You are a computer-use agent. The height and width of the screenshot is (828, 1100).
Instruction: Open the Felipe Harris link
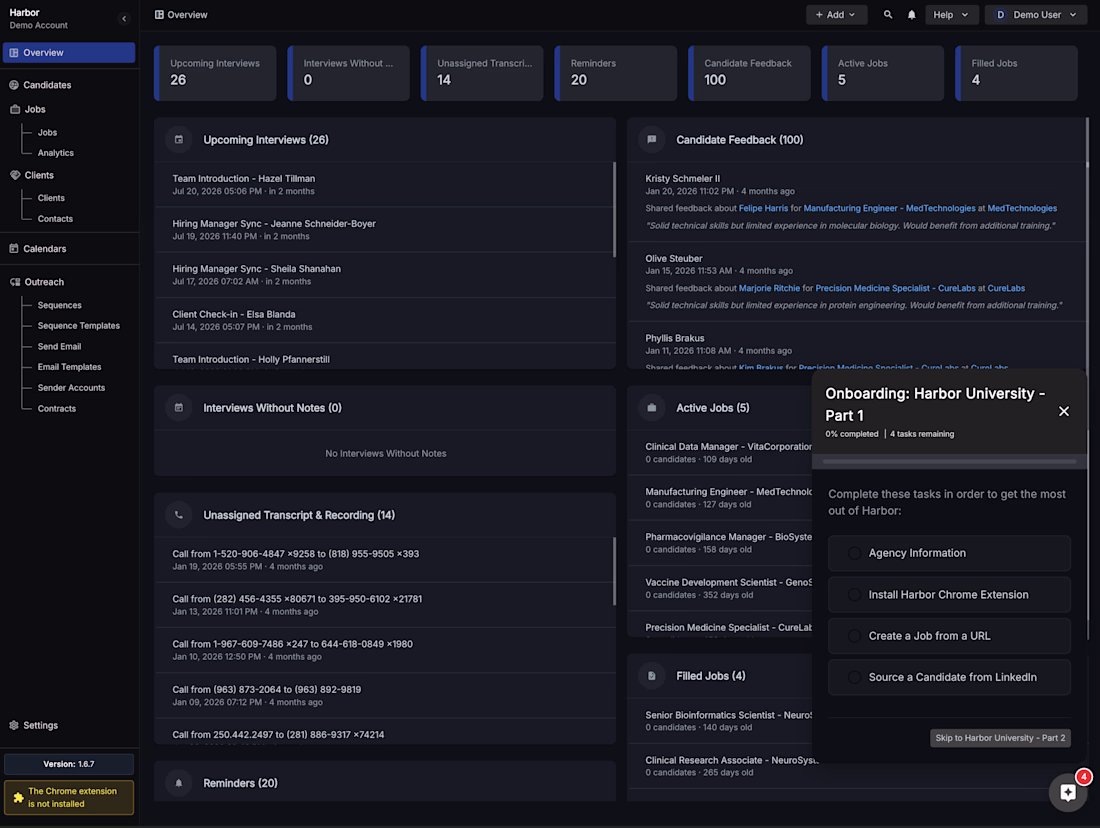click(x=763, y=208)
